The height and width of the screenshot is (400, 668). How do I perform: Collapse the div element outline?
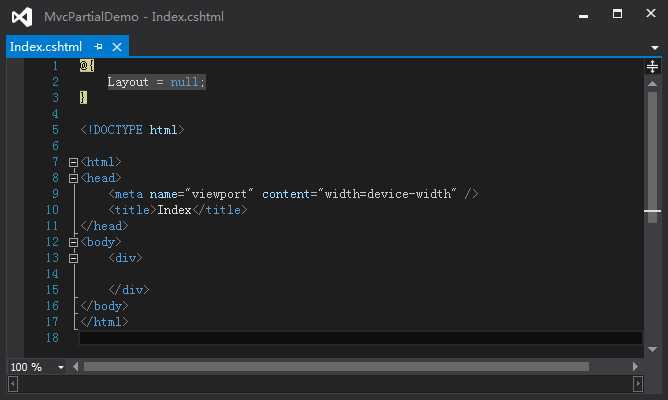click(x=73, y=258)
